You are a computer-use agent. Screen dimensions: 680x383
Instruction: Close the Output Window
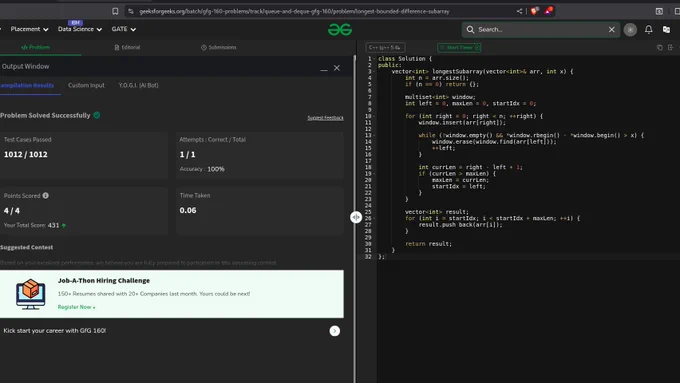pos(337,68)
